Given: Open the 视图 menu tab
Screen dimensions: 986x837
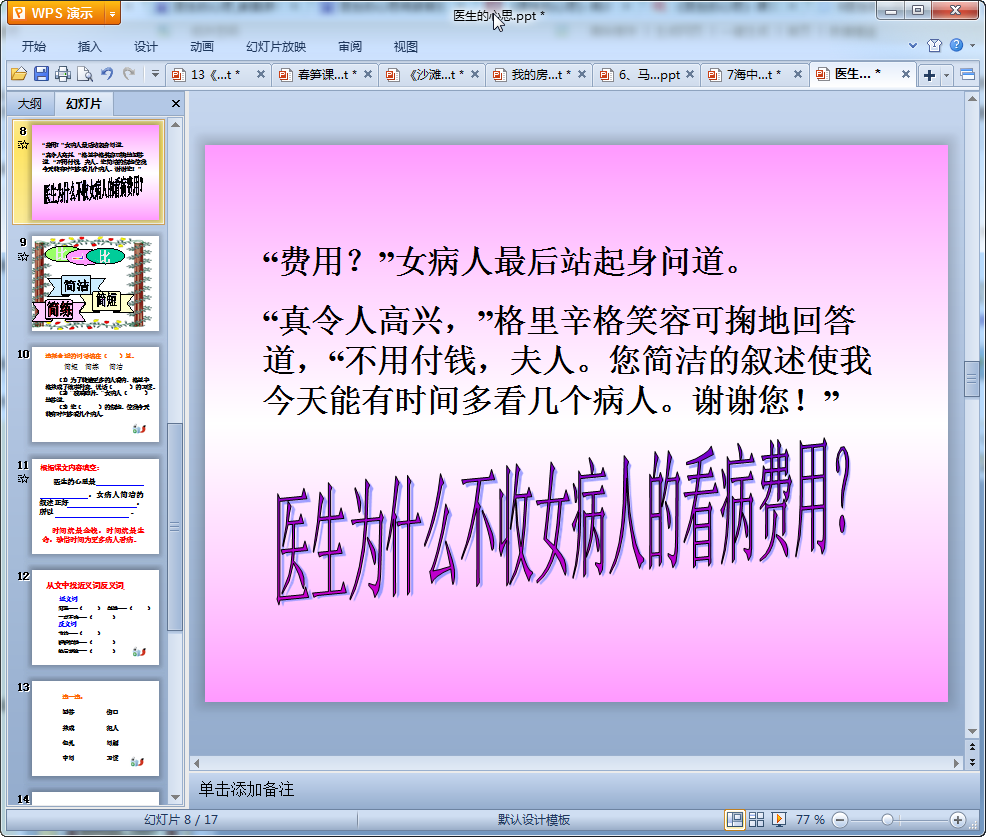Looking at the screenshot, I should (406, 47).
